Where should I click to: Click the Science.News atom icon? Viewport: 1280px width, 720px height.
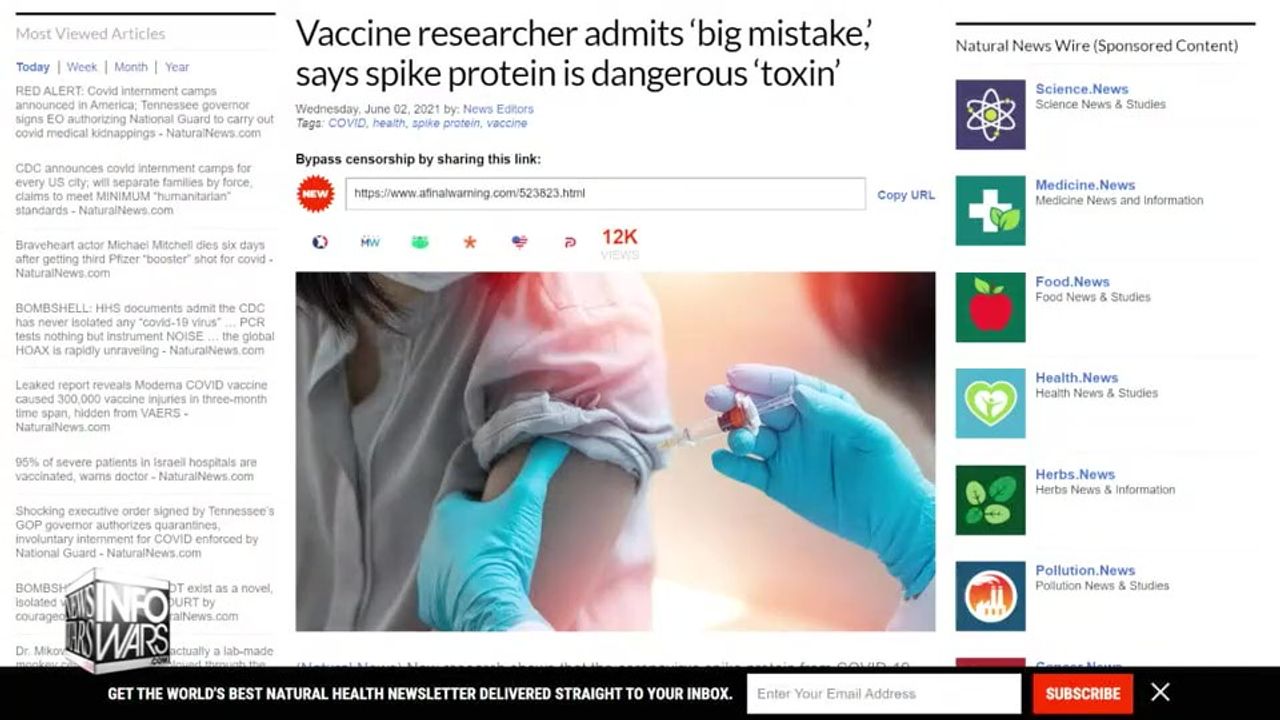click(990, 115)
